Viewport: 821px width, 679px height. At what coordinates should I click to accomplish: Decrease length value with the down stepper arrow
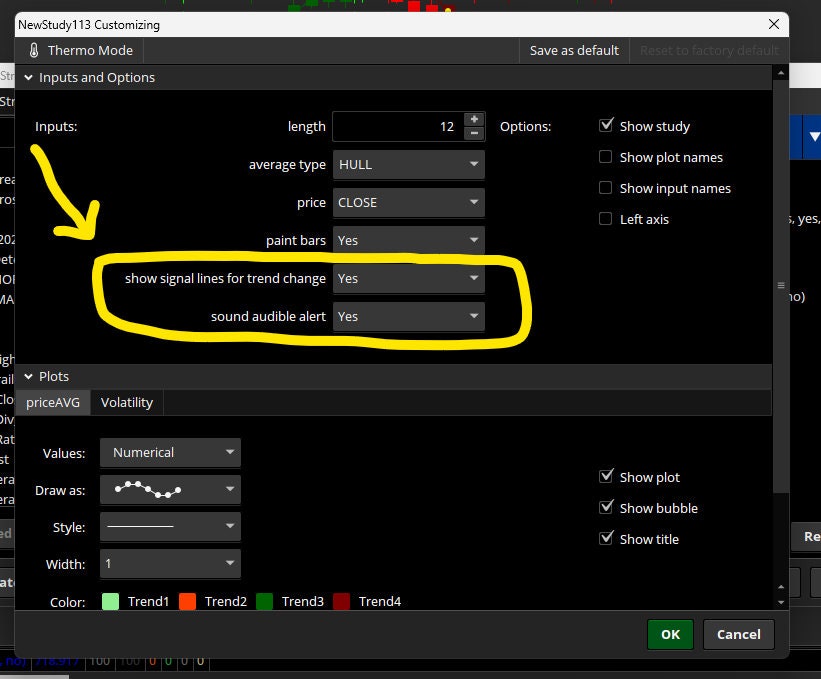coord(473,132)
